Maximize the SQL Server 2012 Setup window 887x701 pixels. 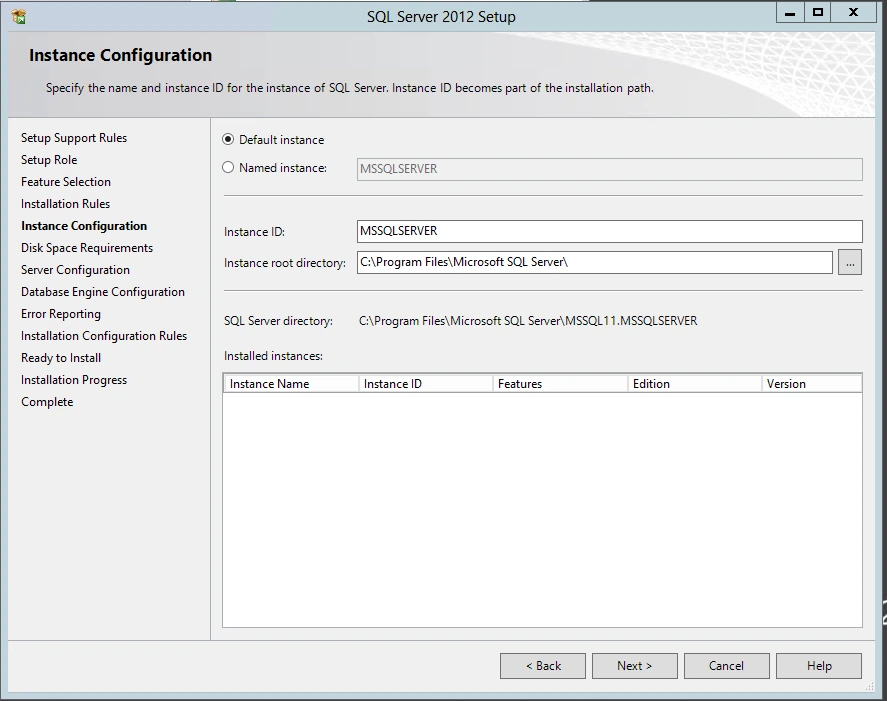pyautogui.click(x=818, y=13)
